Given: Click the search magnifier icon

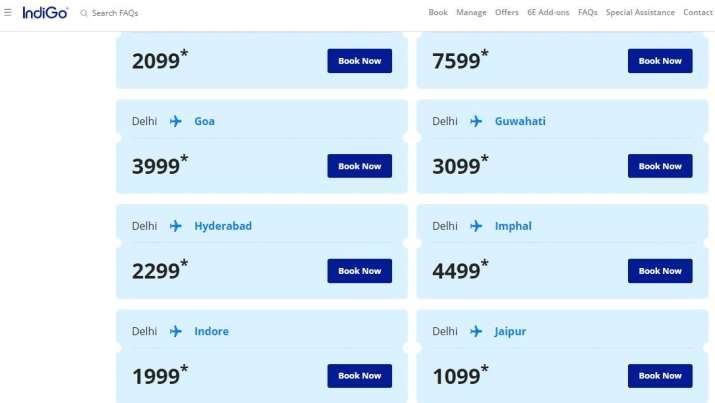Looking at the screenshot, I should (x=84, y=14).
